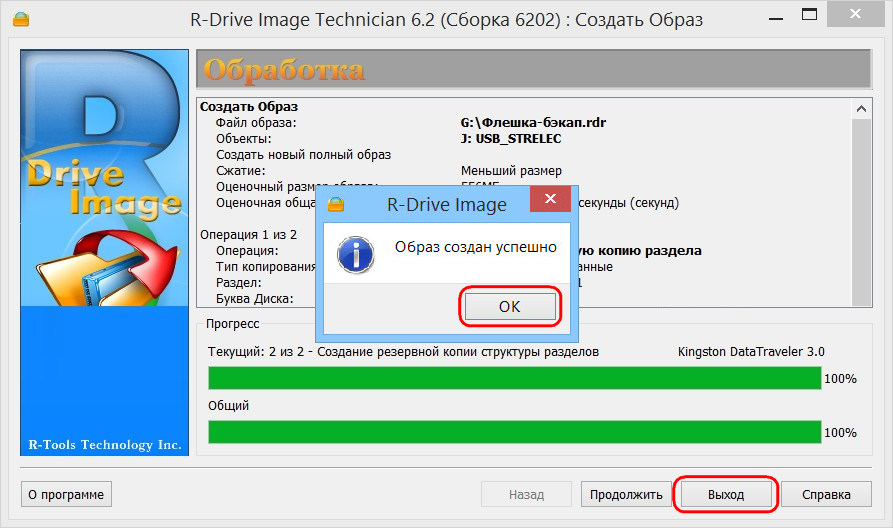This screenshot has width=893, height=528.
Task: Click the Общий overall progress bar
Action: click(514, 432)
